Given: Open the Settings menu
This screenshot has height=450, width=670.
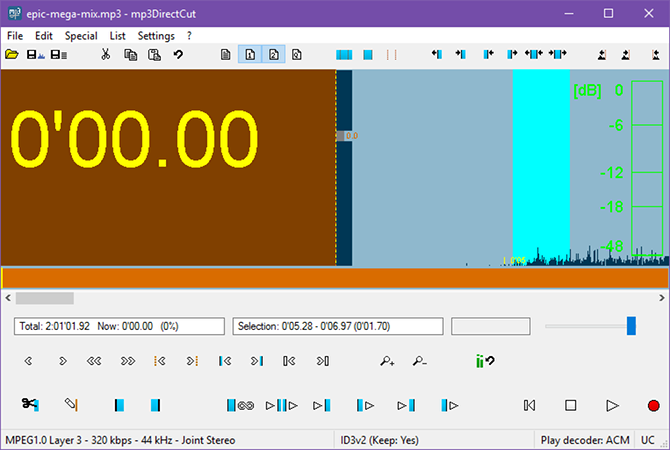Looking at the screenshot, I should tap(155, 36).
